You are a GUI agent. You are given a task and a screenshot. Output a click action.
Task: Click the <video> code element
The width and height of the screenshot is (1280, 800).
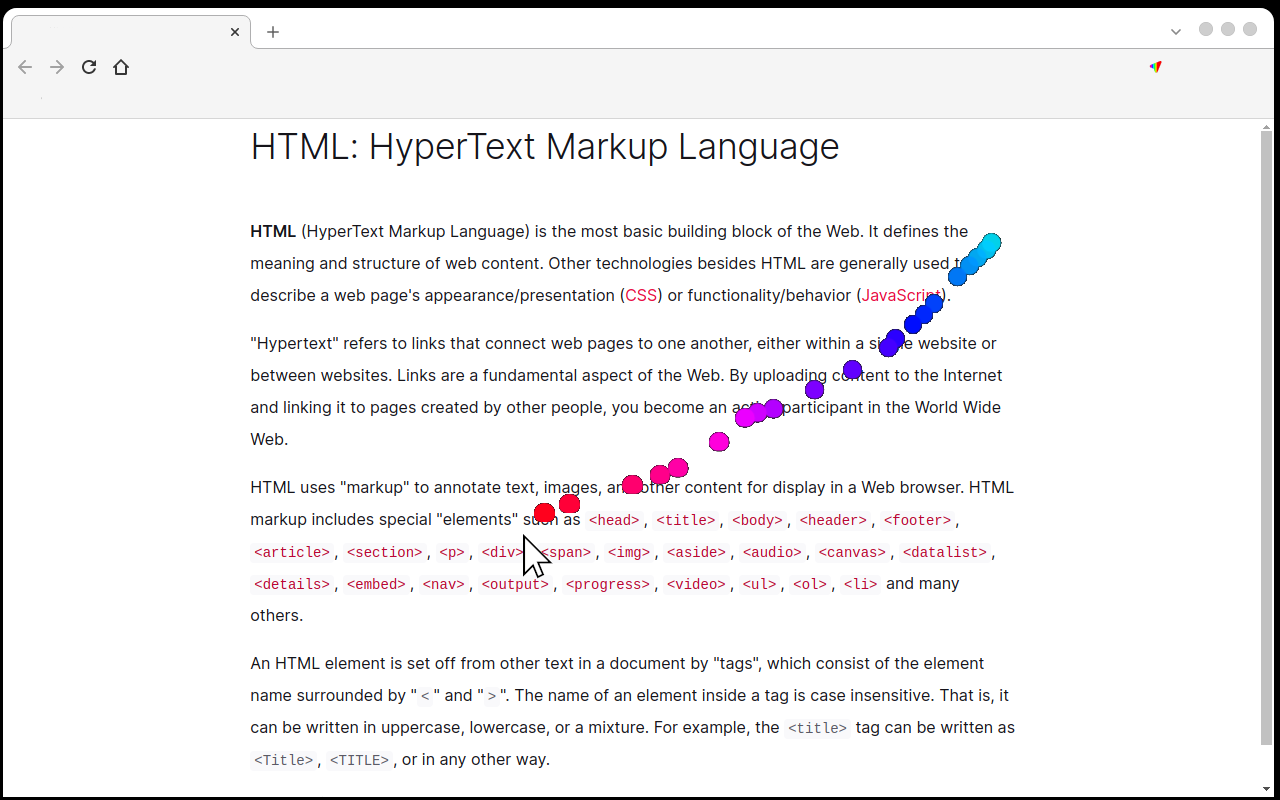(696, 584)
